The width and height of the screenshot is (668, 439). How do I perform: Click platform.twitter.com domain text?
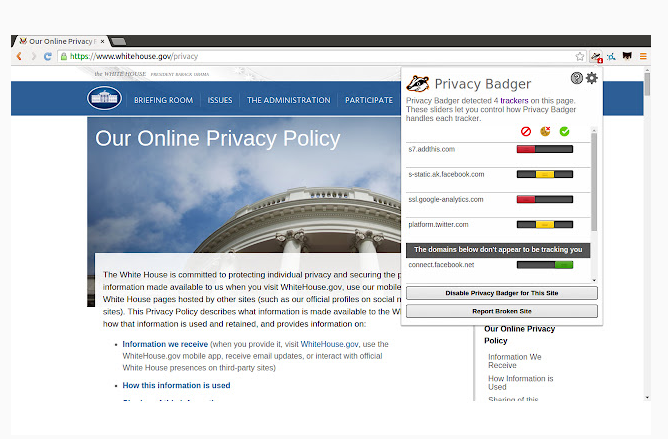pyautogui.click(x=438, y=225)
